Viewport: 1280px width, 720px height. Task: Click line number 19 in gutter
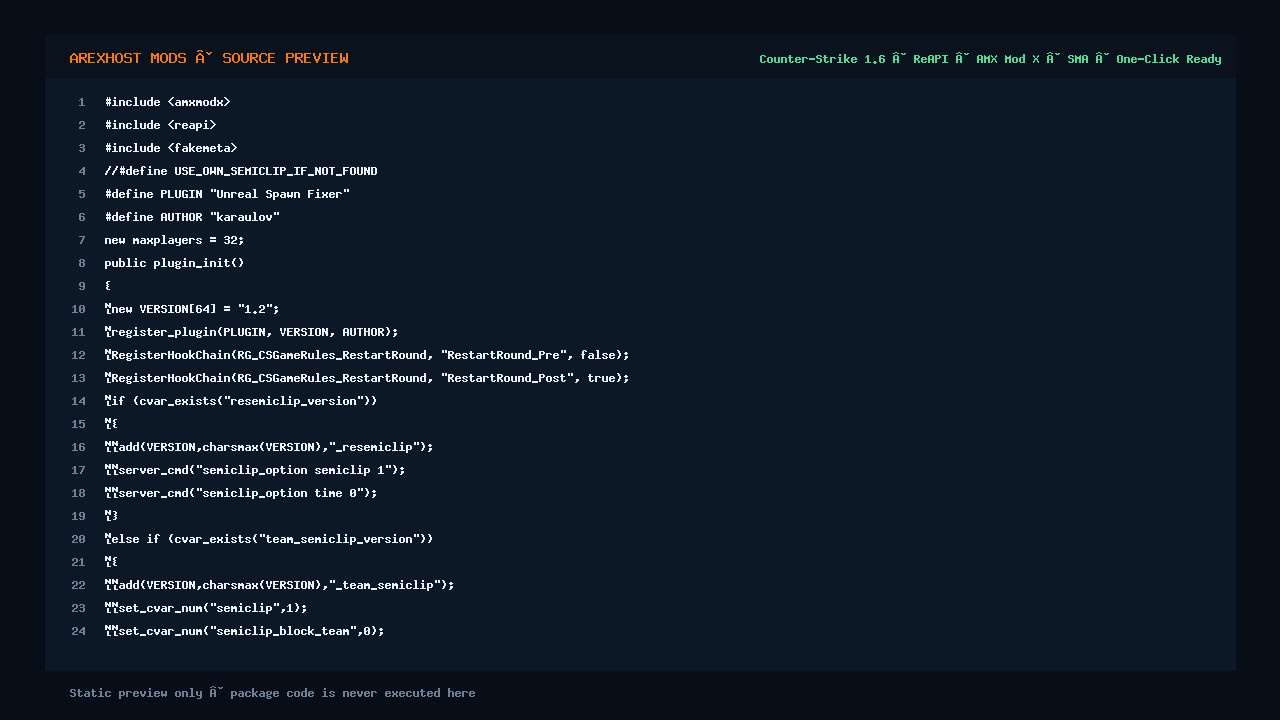click(79, 516)
